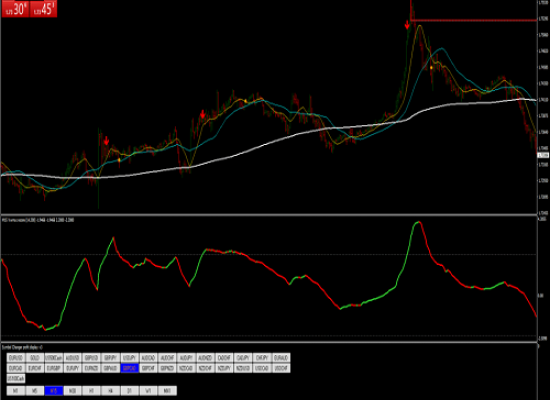
Task: Click the red sell arrow at chart peak
Action: point(407,25)
